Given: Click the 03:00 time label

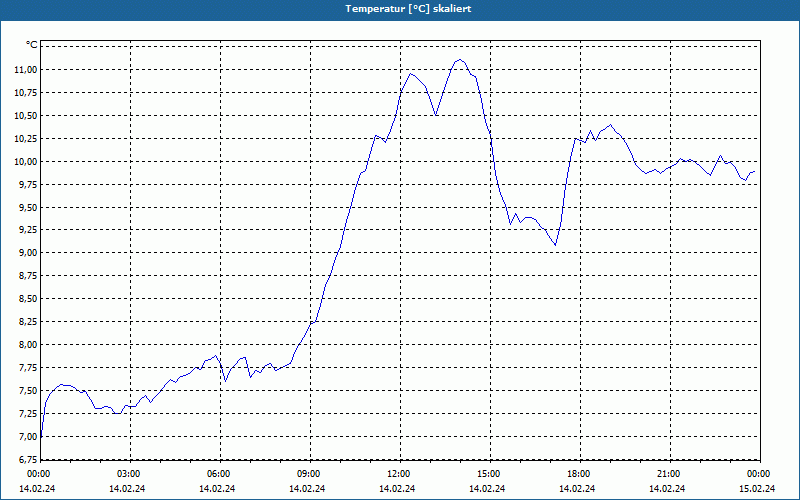Looking at the screenshot, I should coord(130,474).
